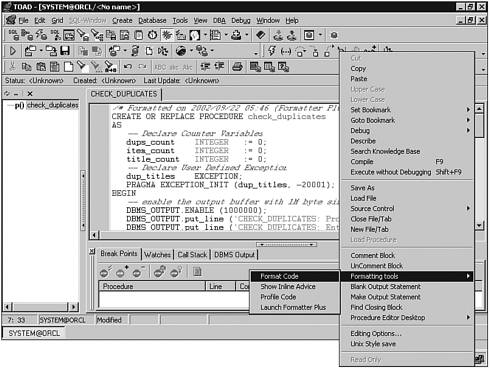Click the Save floppy disk toolbar icon
Screen dimensions: 490x368
(x=65, y=51)
